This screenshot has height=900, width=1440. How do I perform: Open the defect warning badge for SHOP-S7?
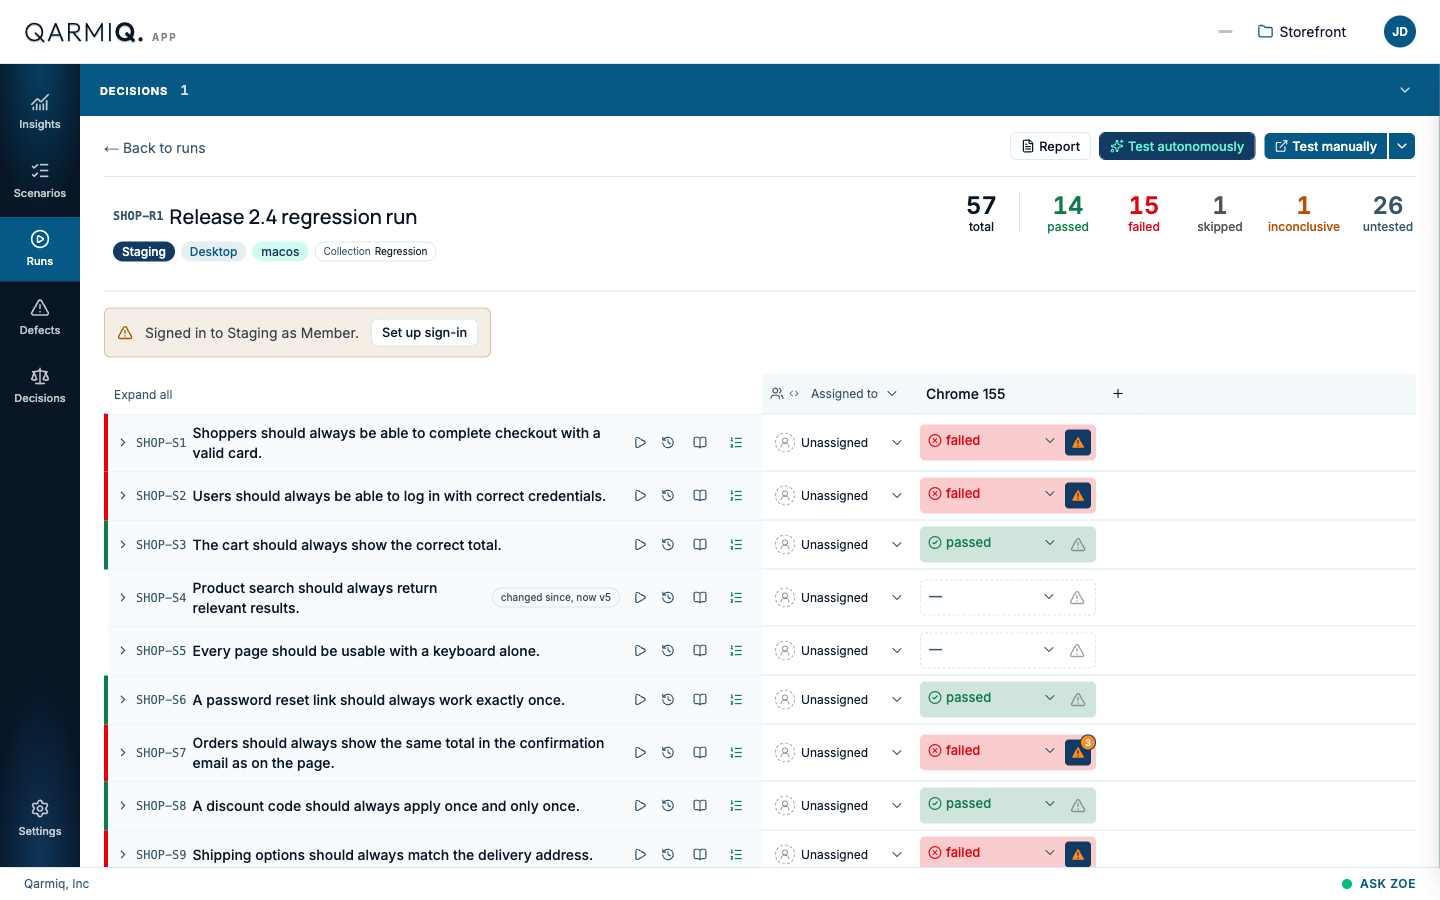[x=1078, y=752]
